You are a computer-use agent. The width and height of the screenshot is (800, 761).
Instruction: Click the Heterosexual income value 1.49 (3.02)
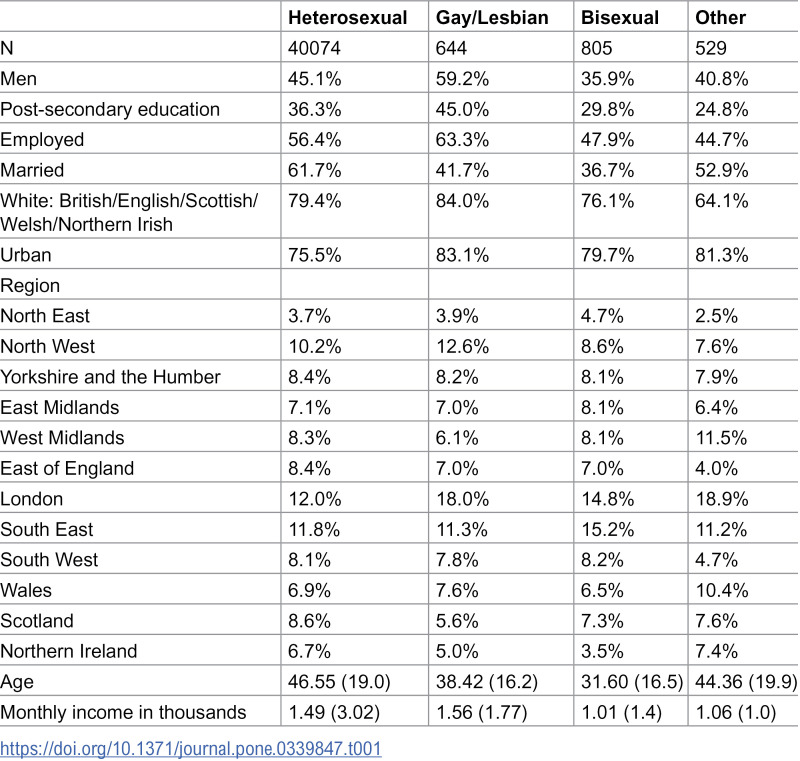pyautogui.click(x=334, y=712)
